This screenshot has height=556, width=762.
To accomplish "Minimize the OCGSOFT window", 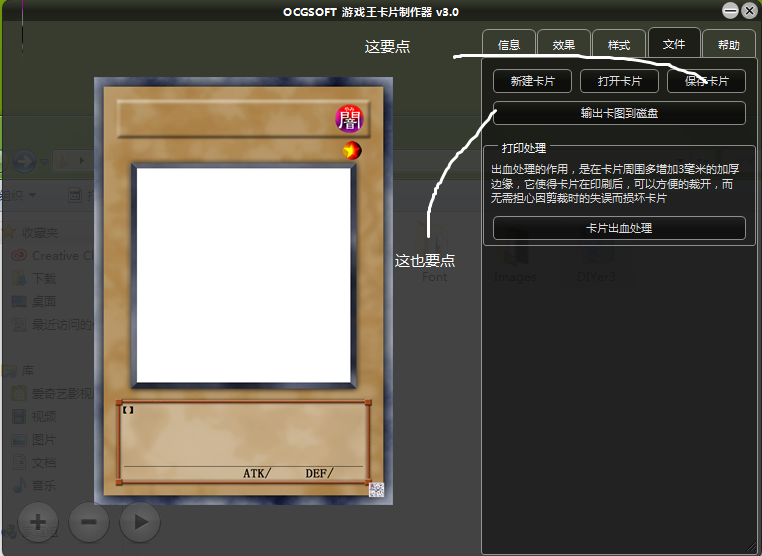I will coord(730,11).
